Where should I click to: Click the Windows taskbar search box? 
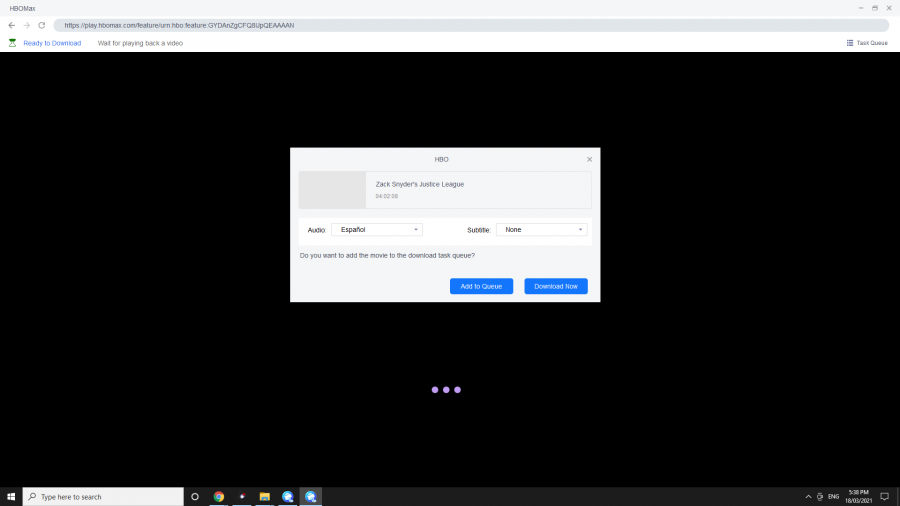(x=103, y=497)
